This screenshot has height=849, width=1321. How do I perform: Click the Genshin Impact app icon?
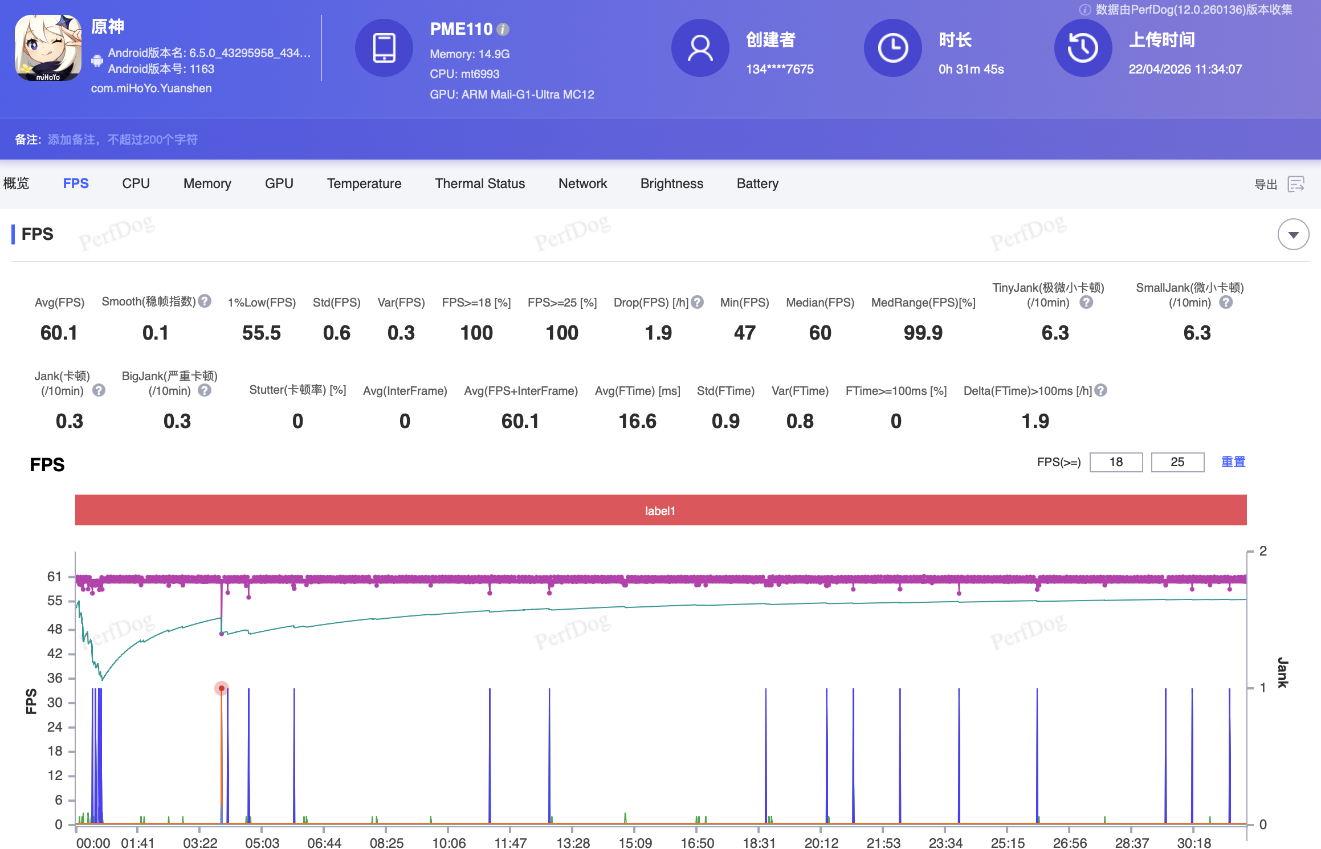48,48
